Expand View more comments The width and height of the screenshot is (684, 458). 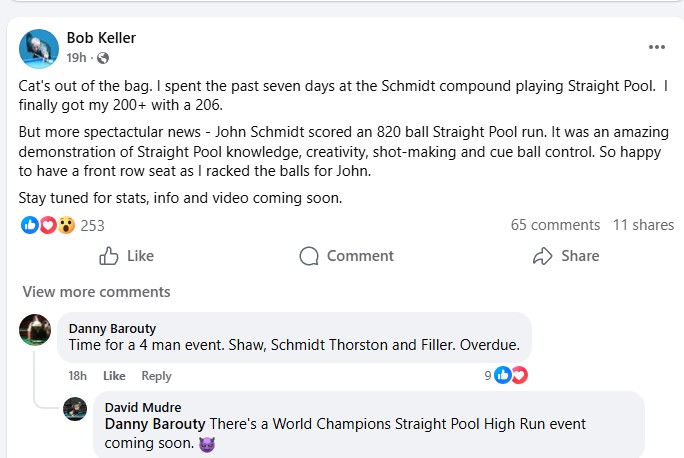(x=96, y=292)
